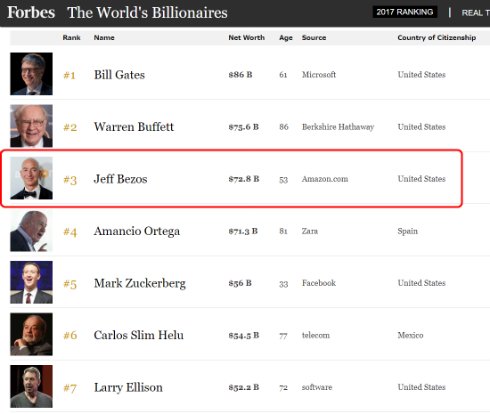The image size is (490, 414).
Task: Open the Mark Zuckerberg name link
Action: (140, 284)
